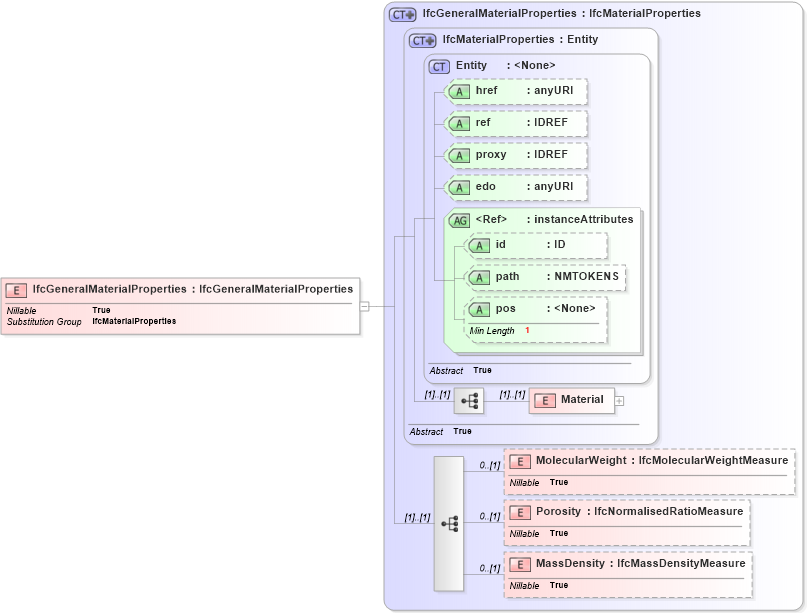Screen dimensions: 807x613
Task: Select the A icon beside href attribute
Action: pos(457,91)
